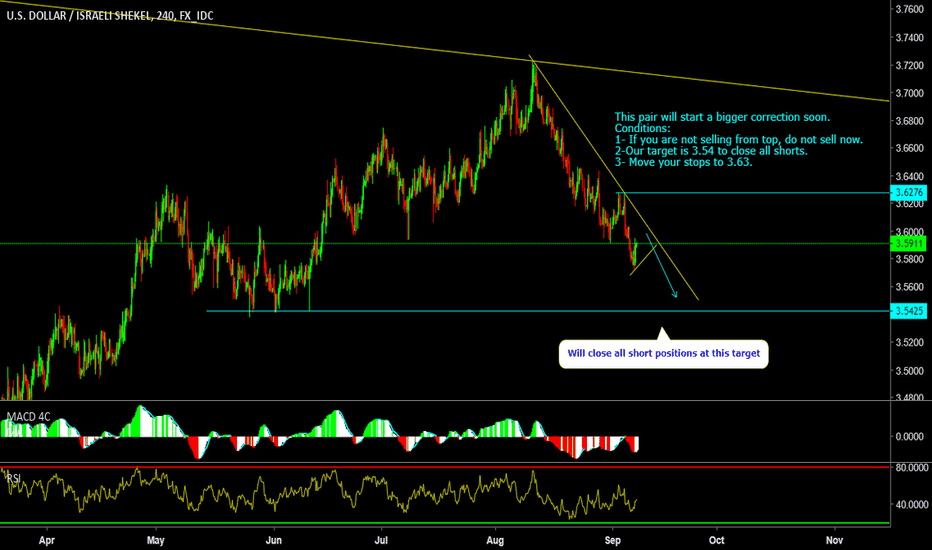
Task: Click the 3.6600 price axis value
Action: (910, 148)
